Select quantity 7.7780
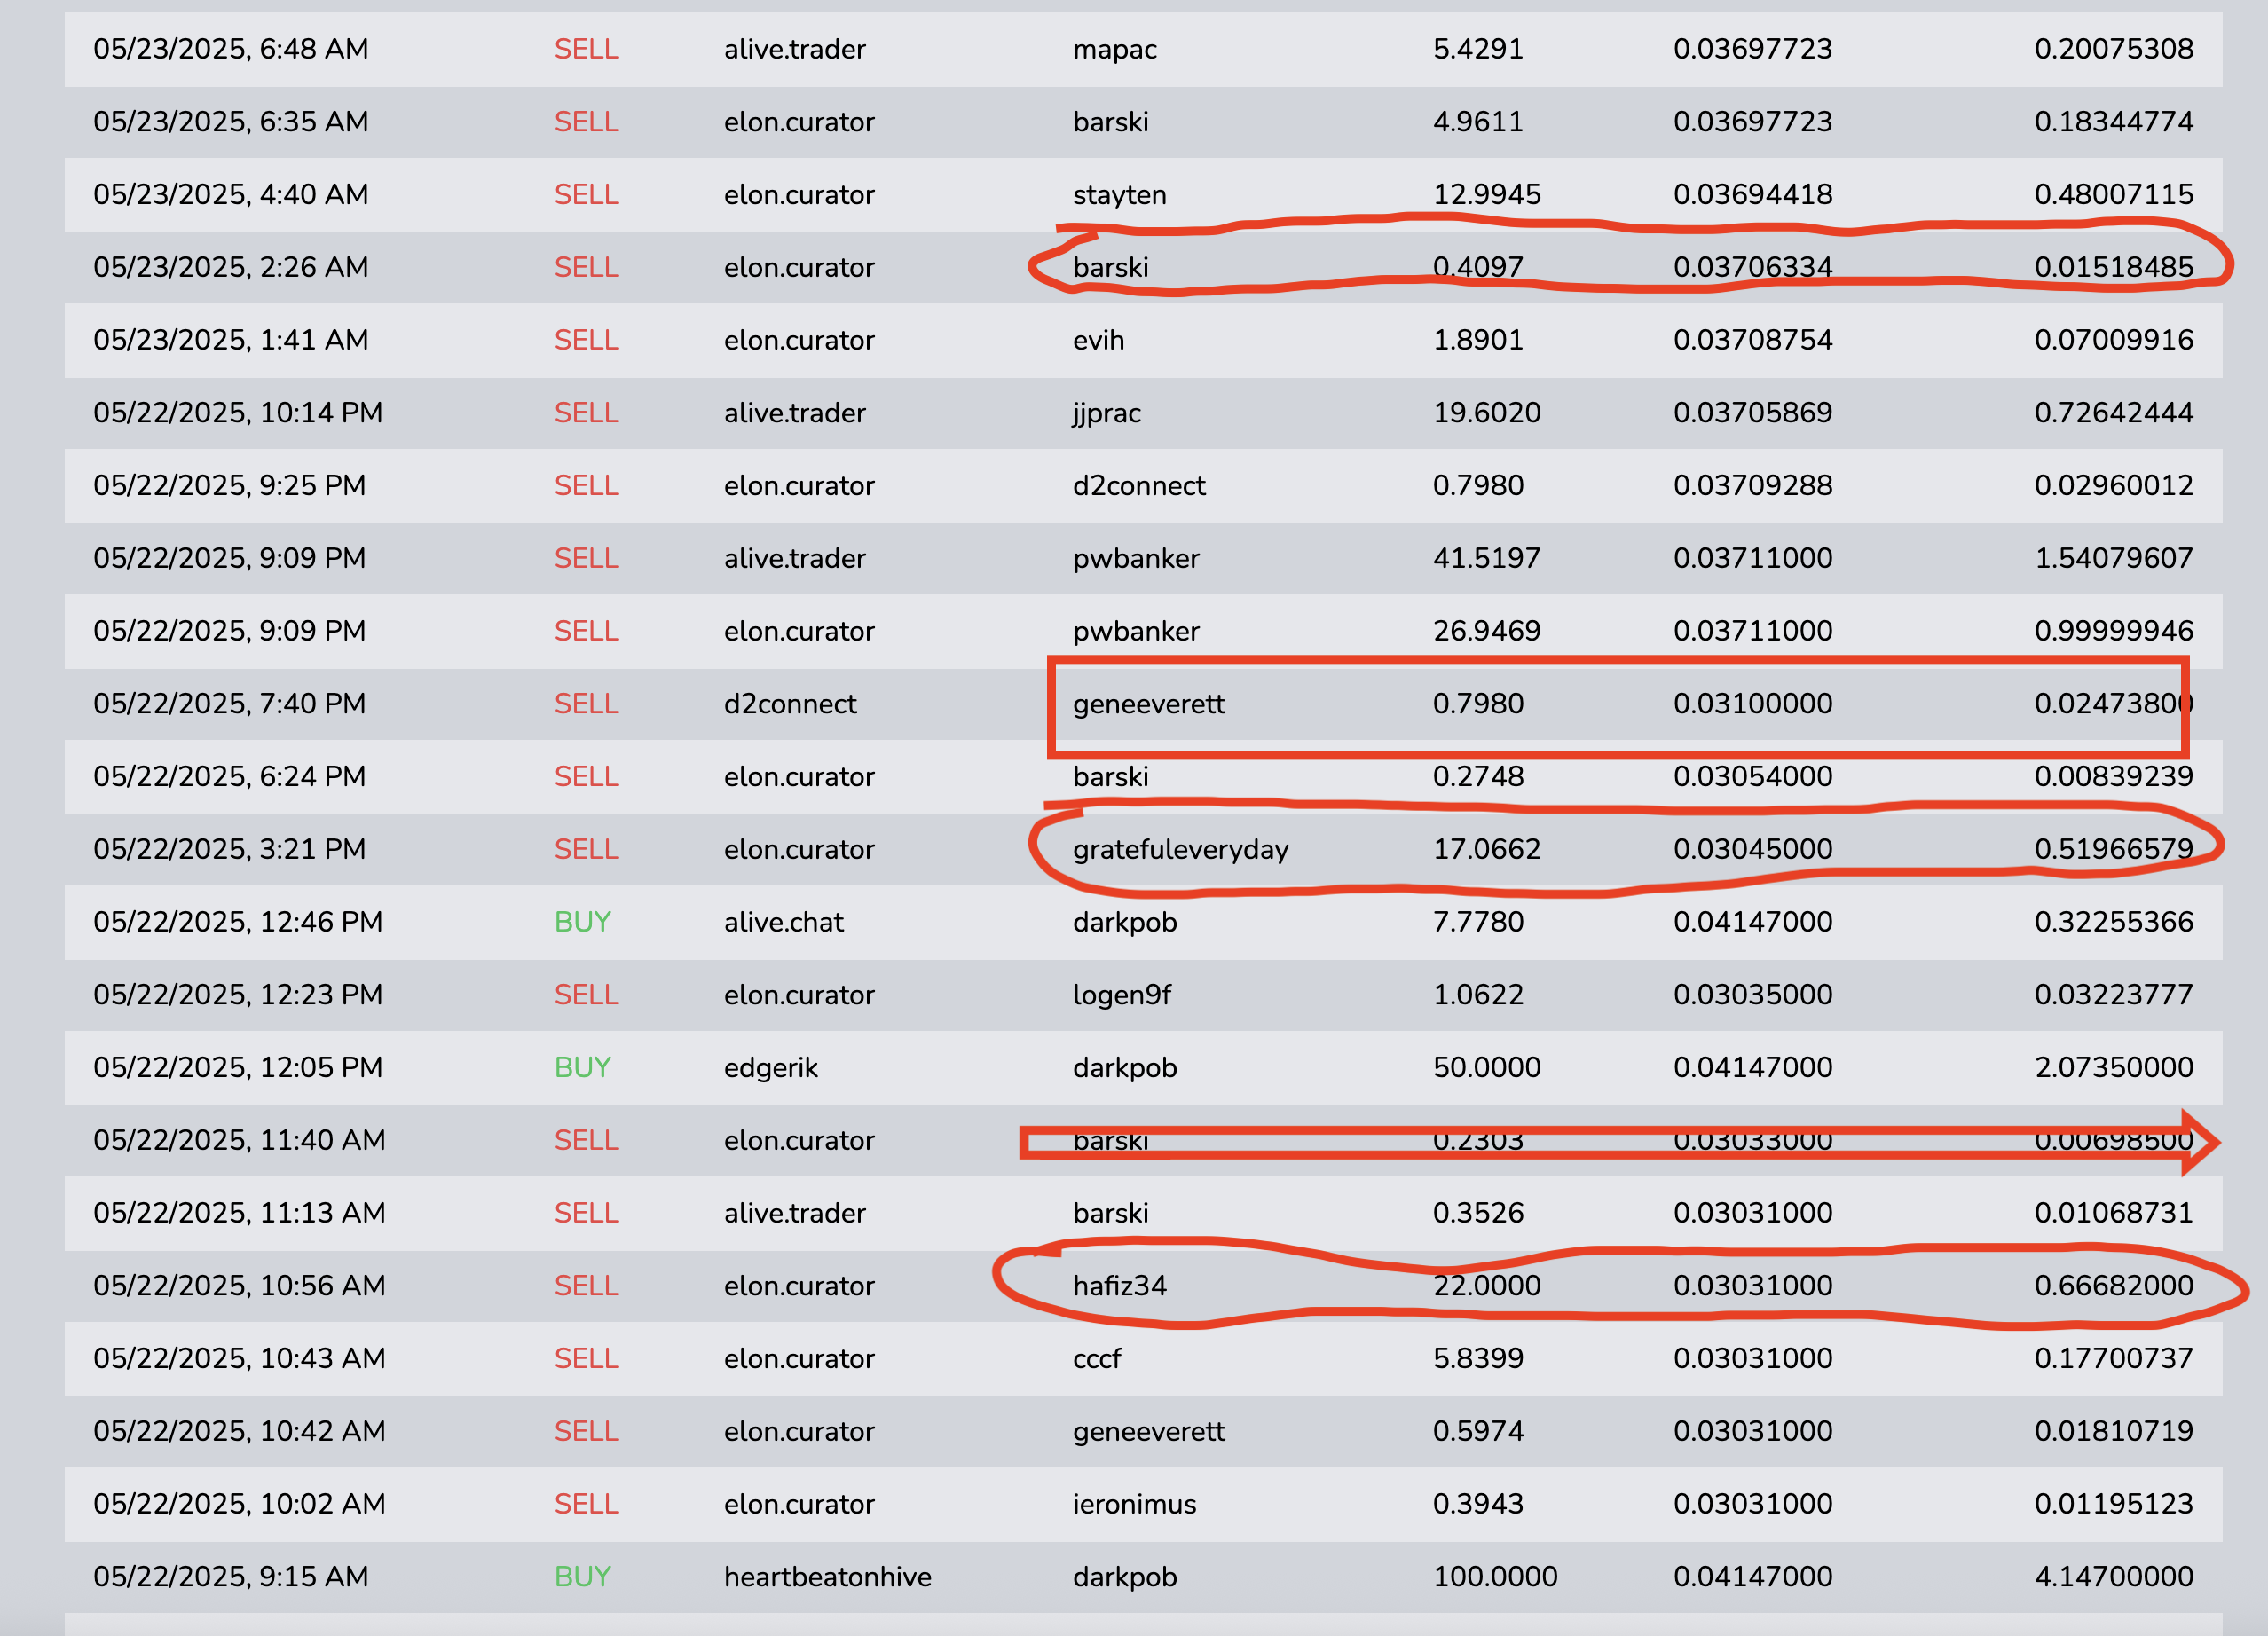The width and height of the screenshot is (2268, 1636). tap(1477, 922)
